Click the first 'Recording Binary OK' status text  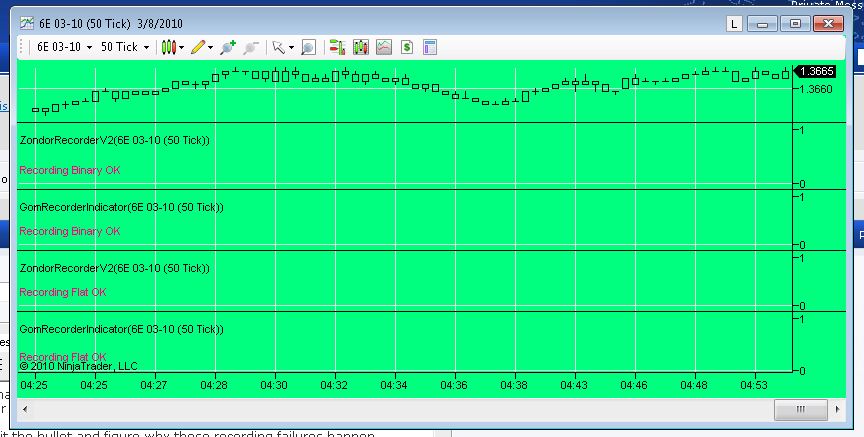click(x=69, y=170)
